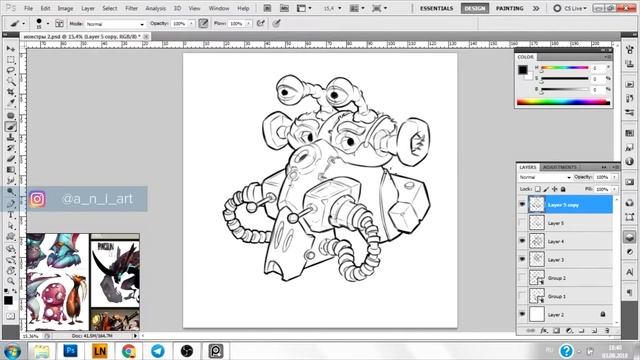
Task: Click the document zoom percentage field
Action: point(31,336)
